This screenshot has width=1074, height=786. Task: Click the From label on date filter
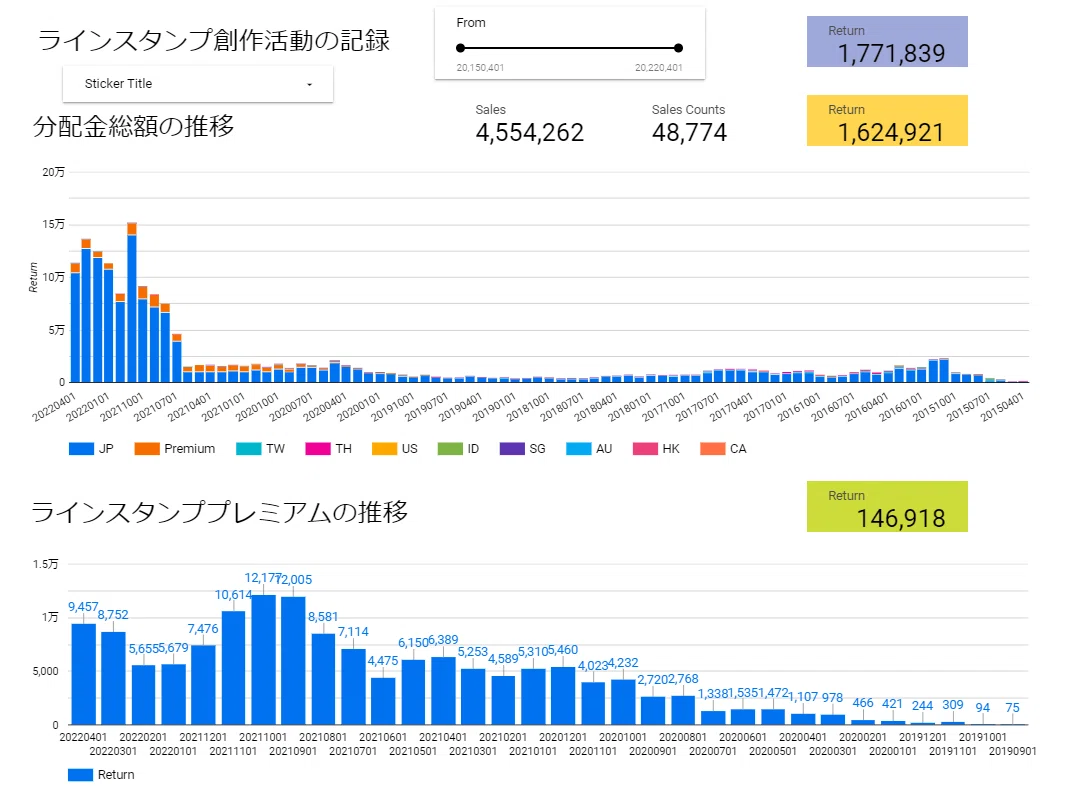tap(471, 23)
